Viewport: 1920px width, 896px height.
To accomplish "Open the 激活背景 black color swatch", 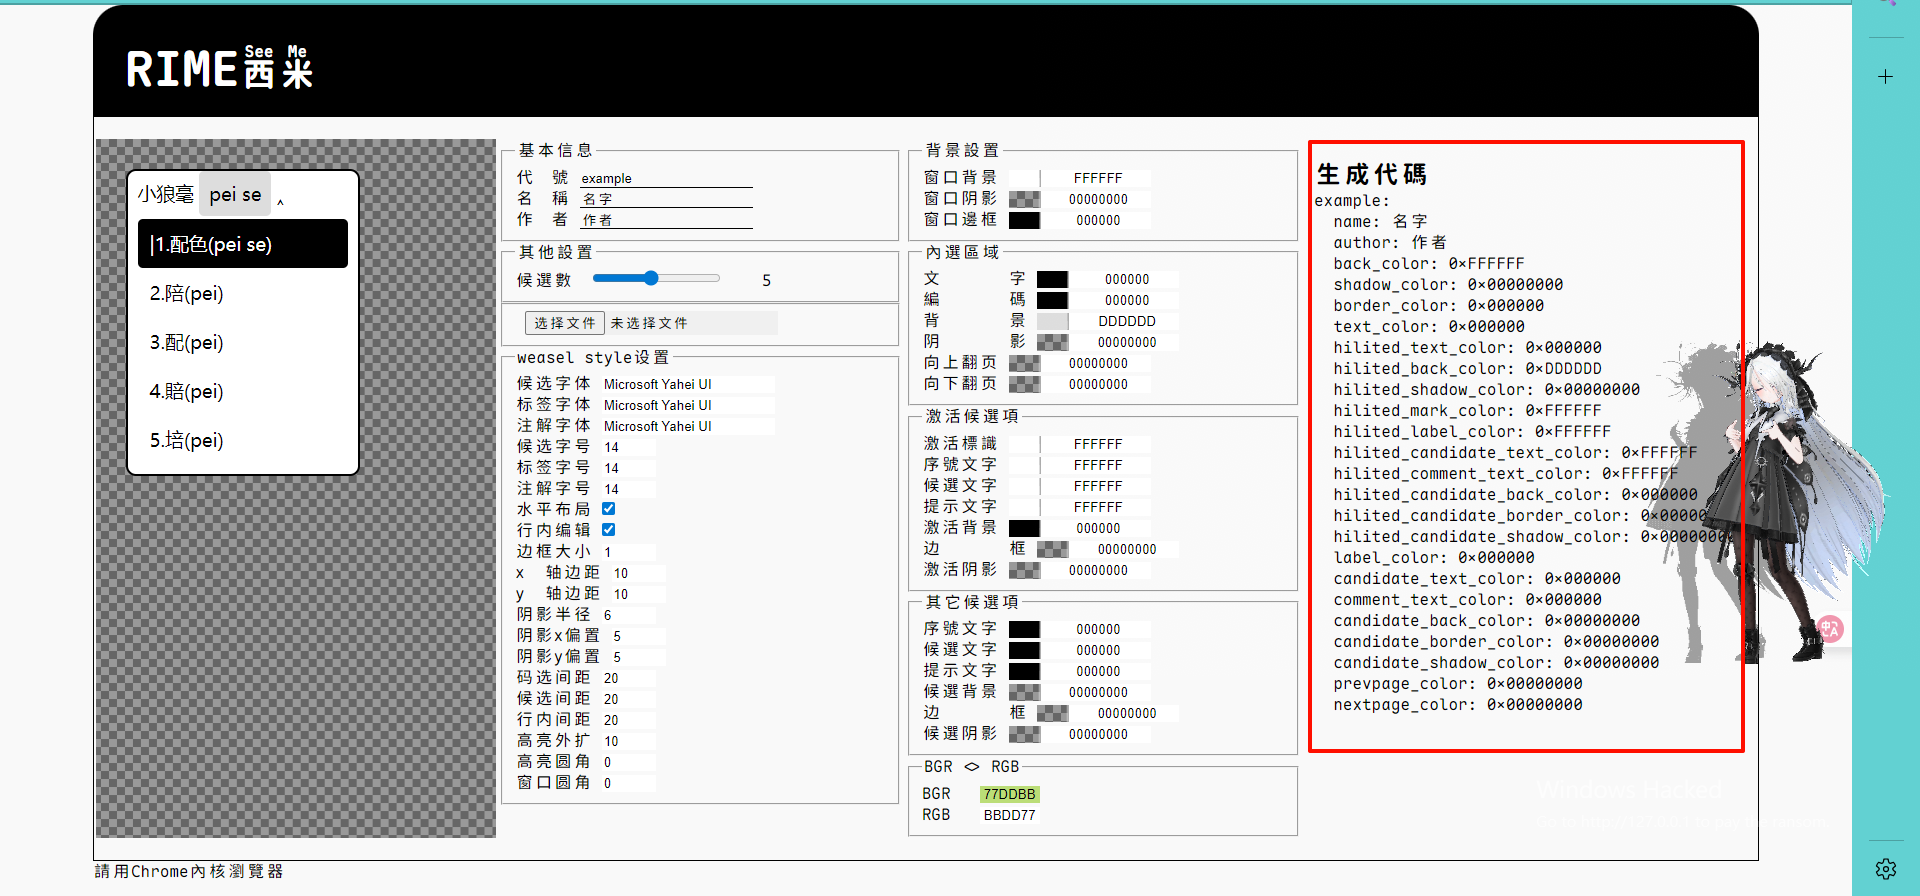I will click(1024, 528).
